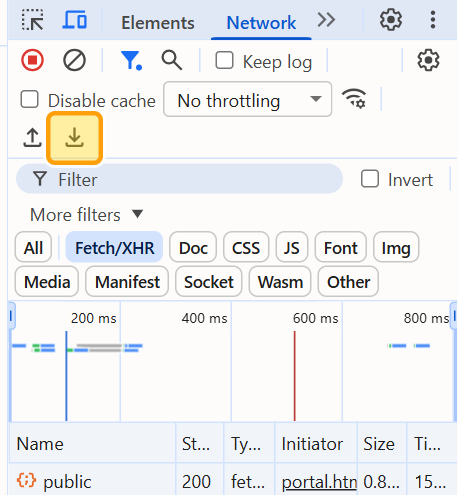Open the network search magnifier

coord(172,60)
